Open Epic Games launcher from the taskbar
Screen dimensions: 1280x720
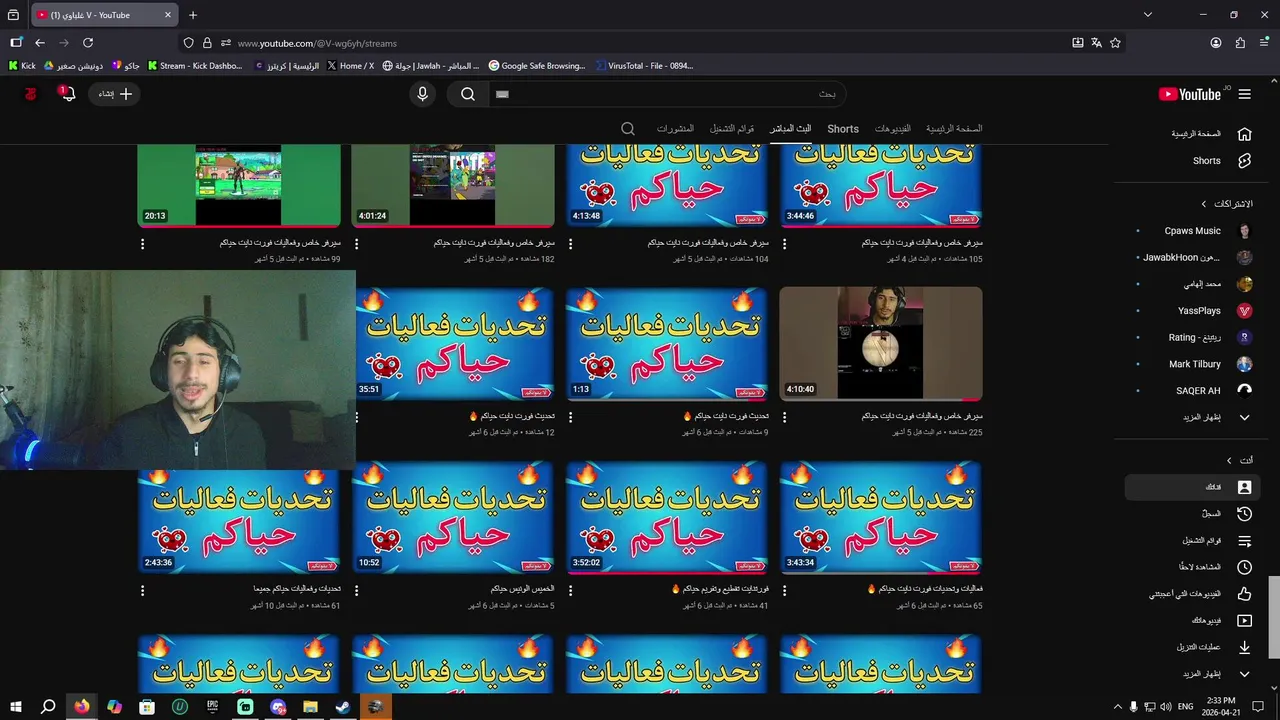(212, 707)
